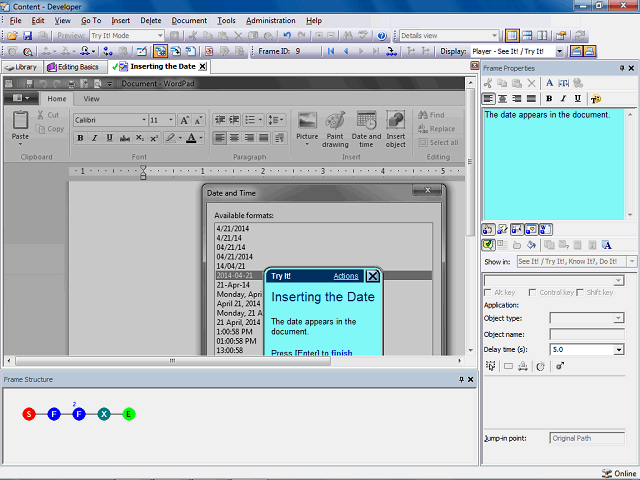Viewport: 640px width, 480px height.
Task: Open the Delay time dropdown
Action: coord(619,349)
